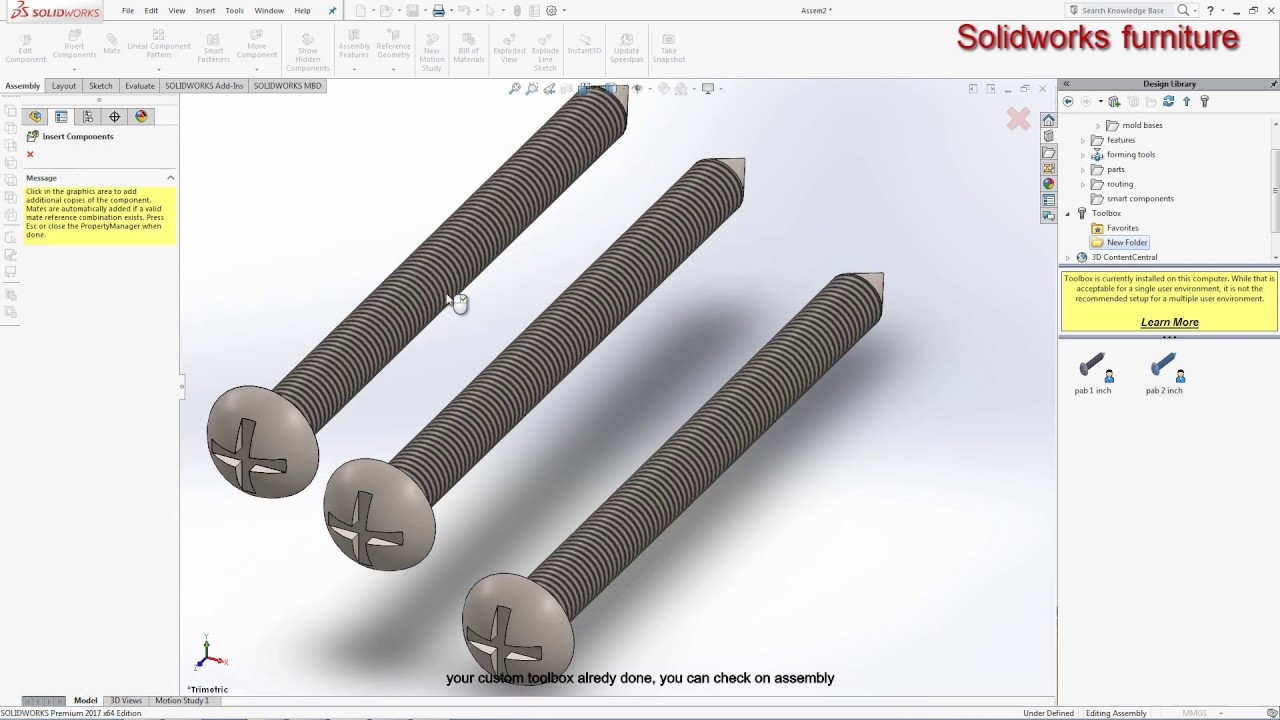This screenshot has width=1280, height=720.
Task: Open the File menu
Action: pos(128,11)
